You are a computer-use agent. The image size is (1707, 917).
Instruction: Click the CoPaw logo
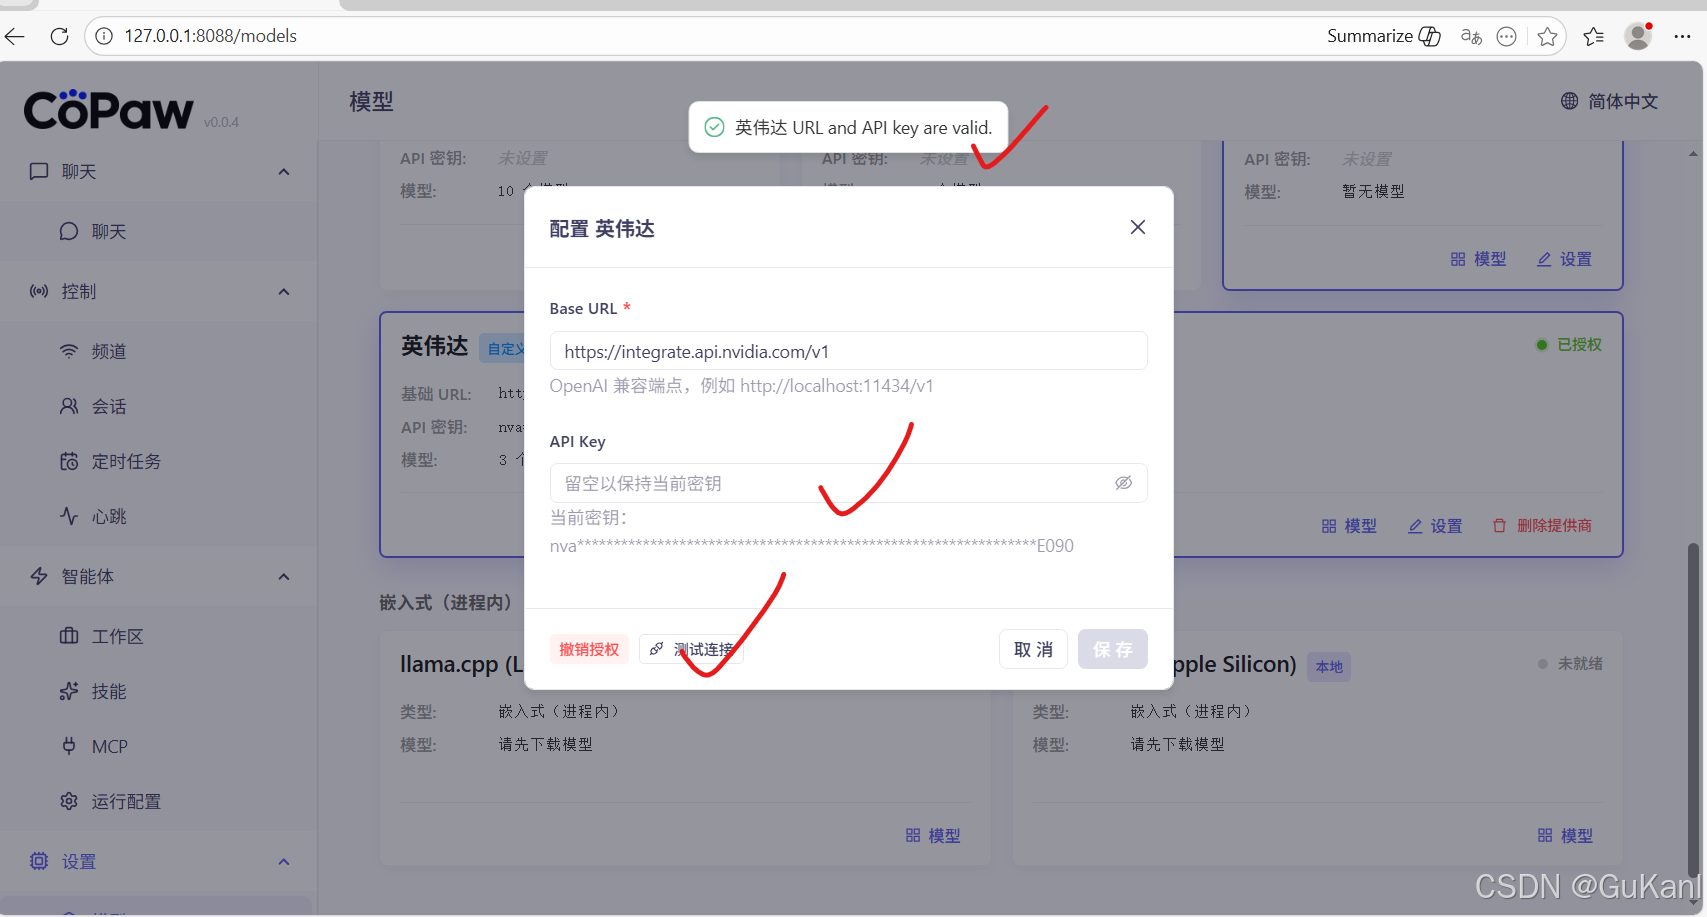click(110, 110)
